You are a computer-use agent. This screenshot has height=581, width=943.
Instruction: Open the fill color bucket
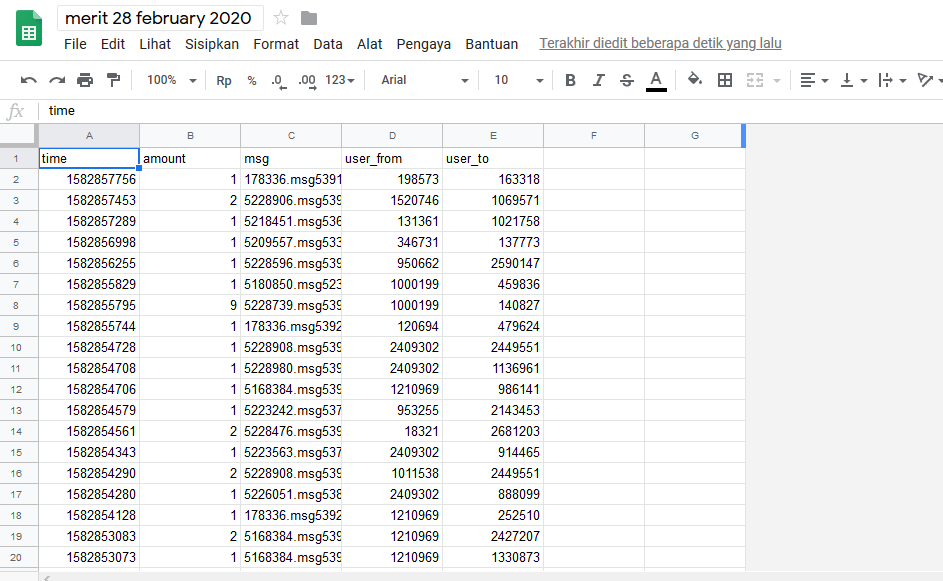click(x=695, y=79)
